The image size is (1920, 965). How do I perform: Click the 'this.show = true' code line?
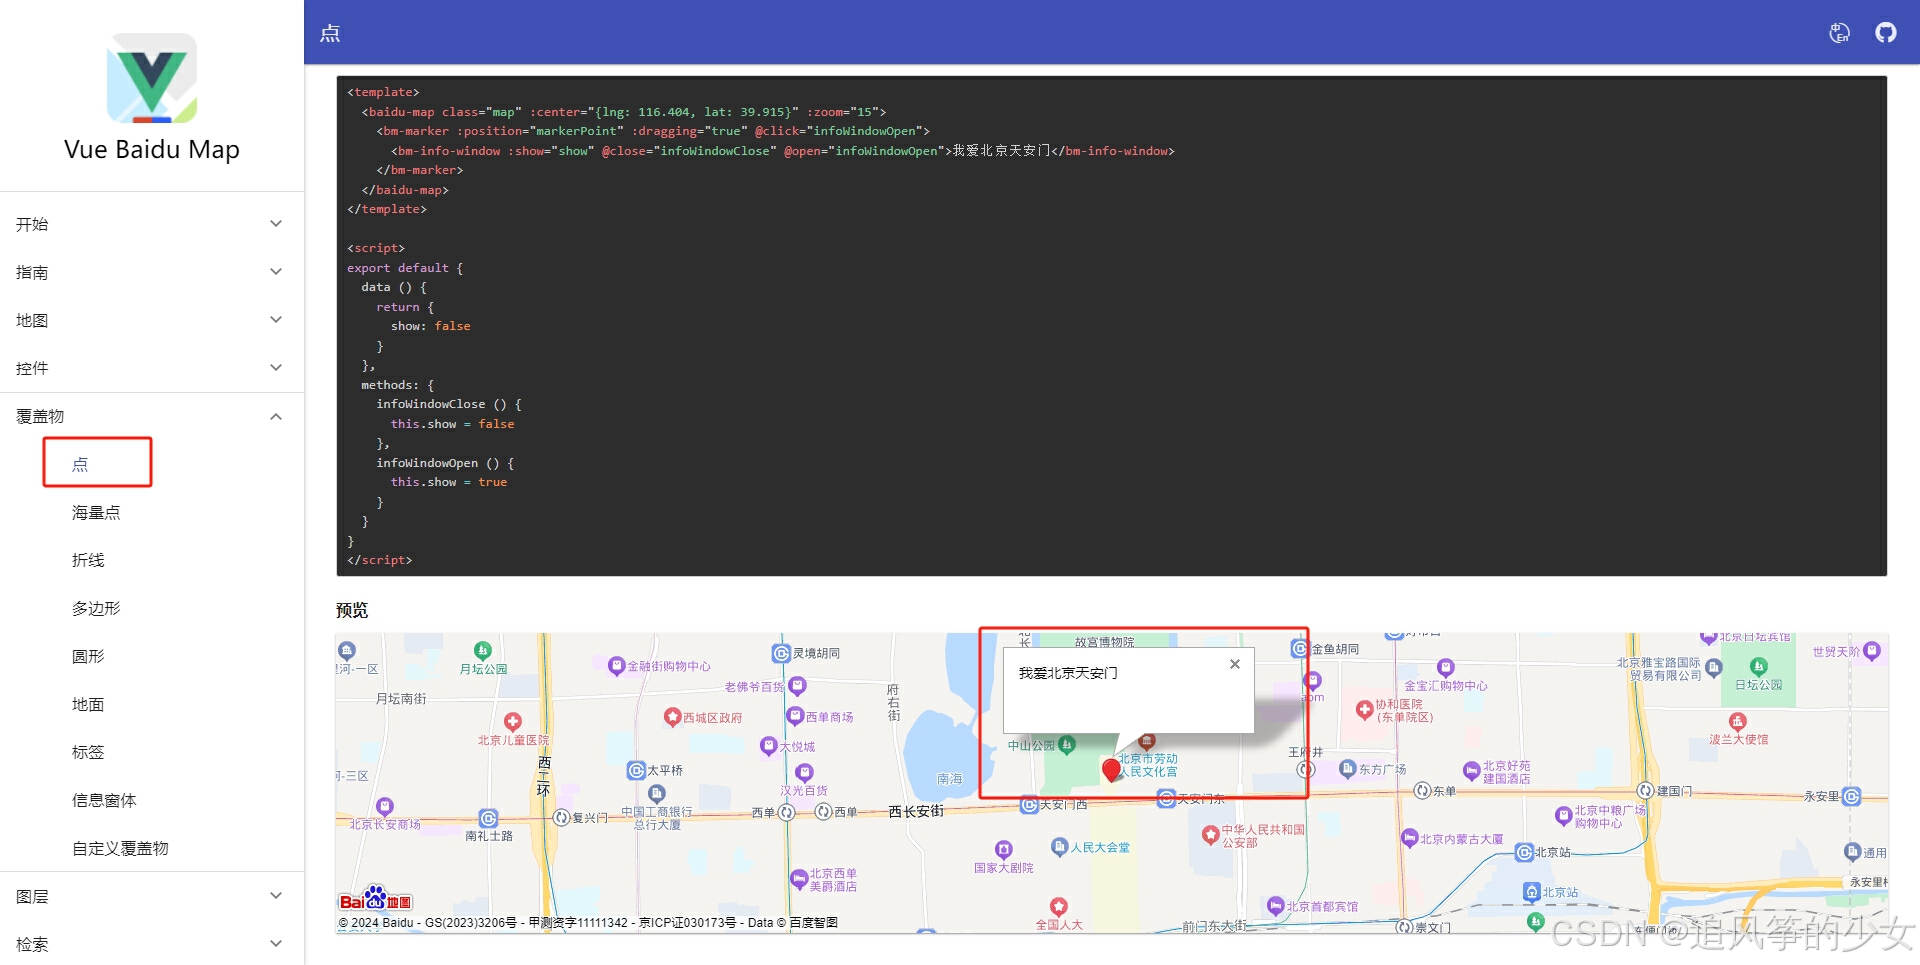tap(449, 482)
